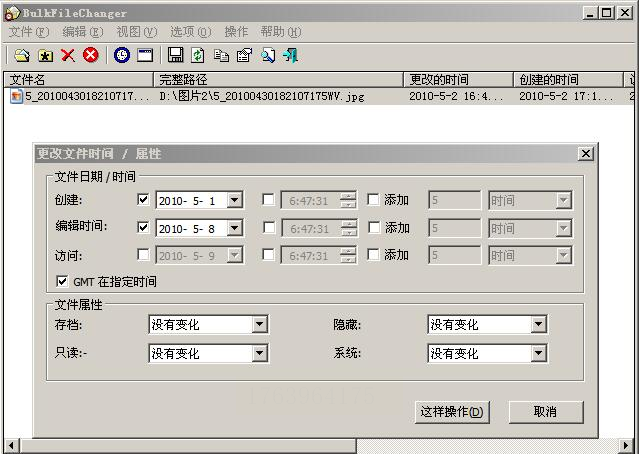Uncheck the 创建 date checkbox
The width and height of the screenshot is (639, 454).
143,200
